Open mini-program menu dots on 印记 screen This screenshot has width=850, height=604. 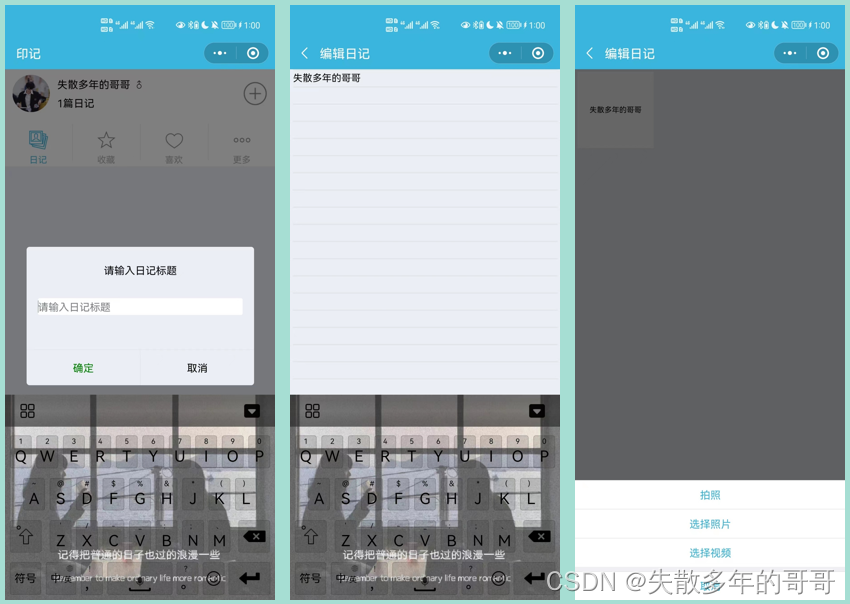220,53
